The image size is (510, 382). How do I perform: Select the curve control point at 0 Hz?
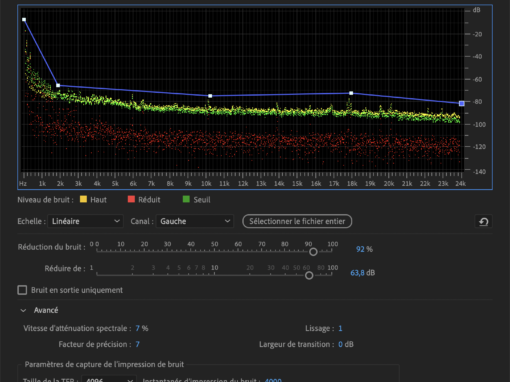click(24, 20)
